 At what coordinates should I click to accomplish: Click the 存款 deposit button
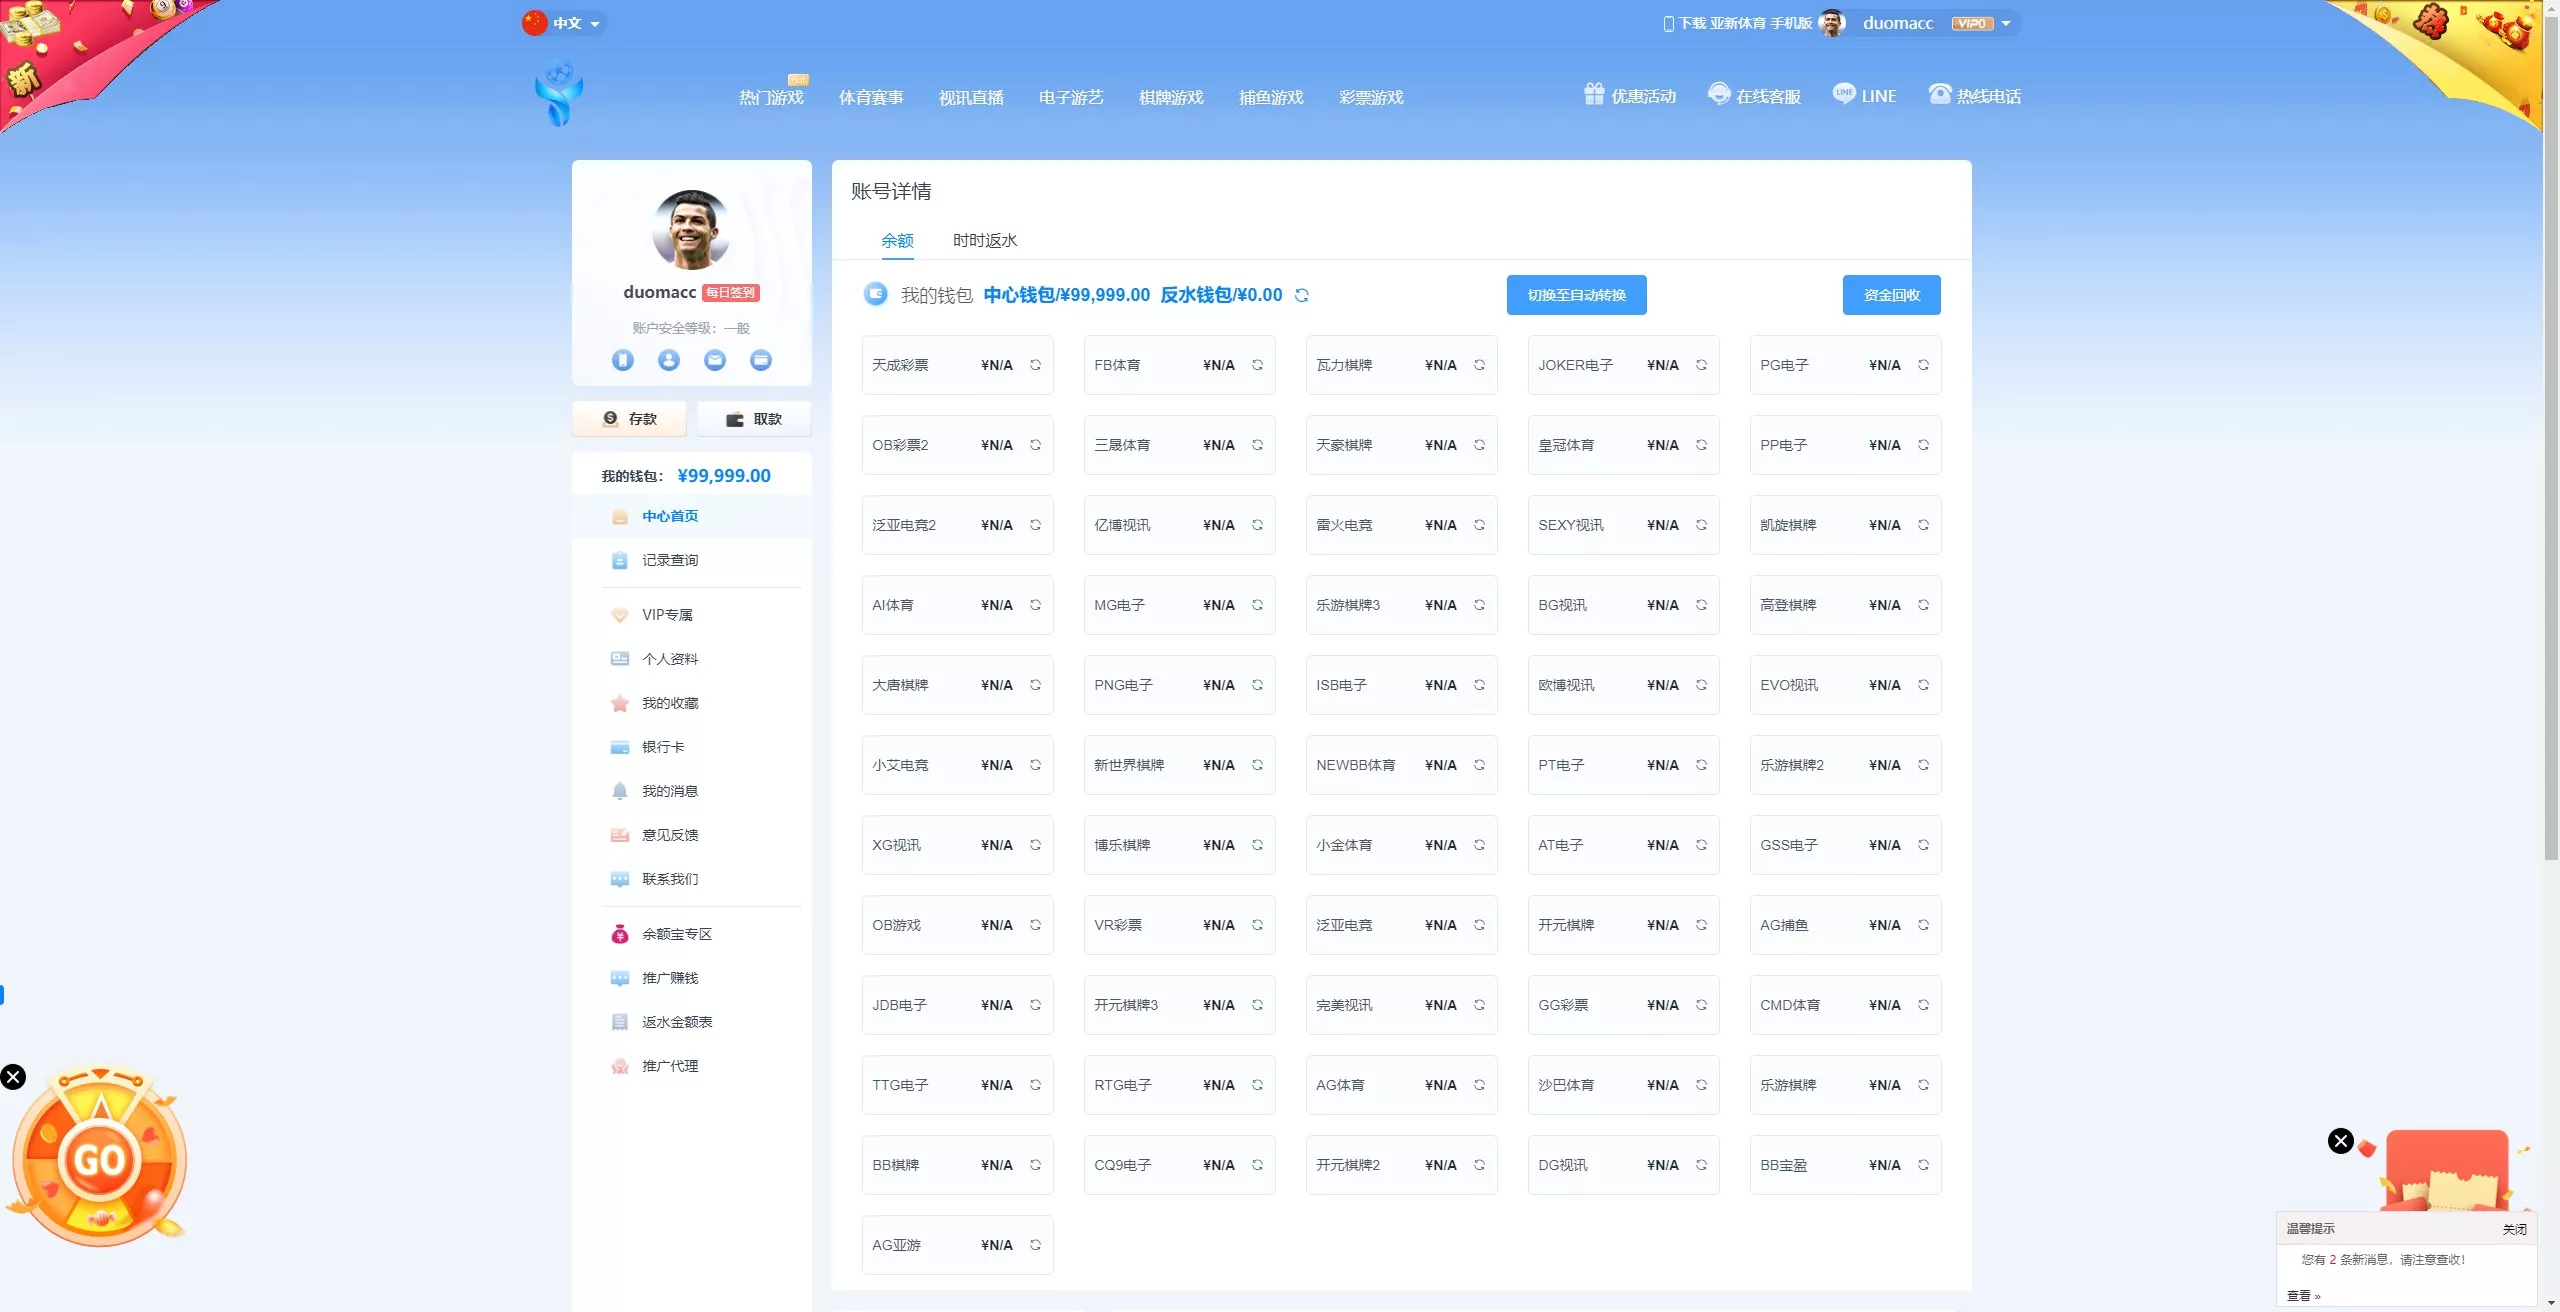click(629, 419)
